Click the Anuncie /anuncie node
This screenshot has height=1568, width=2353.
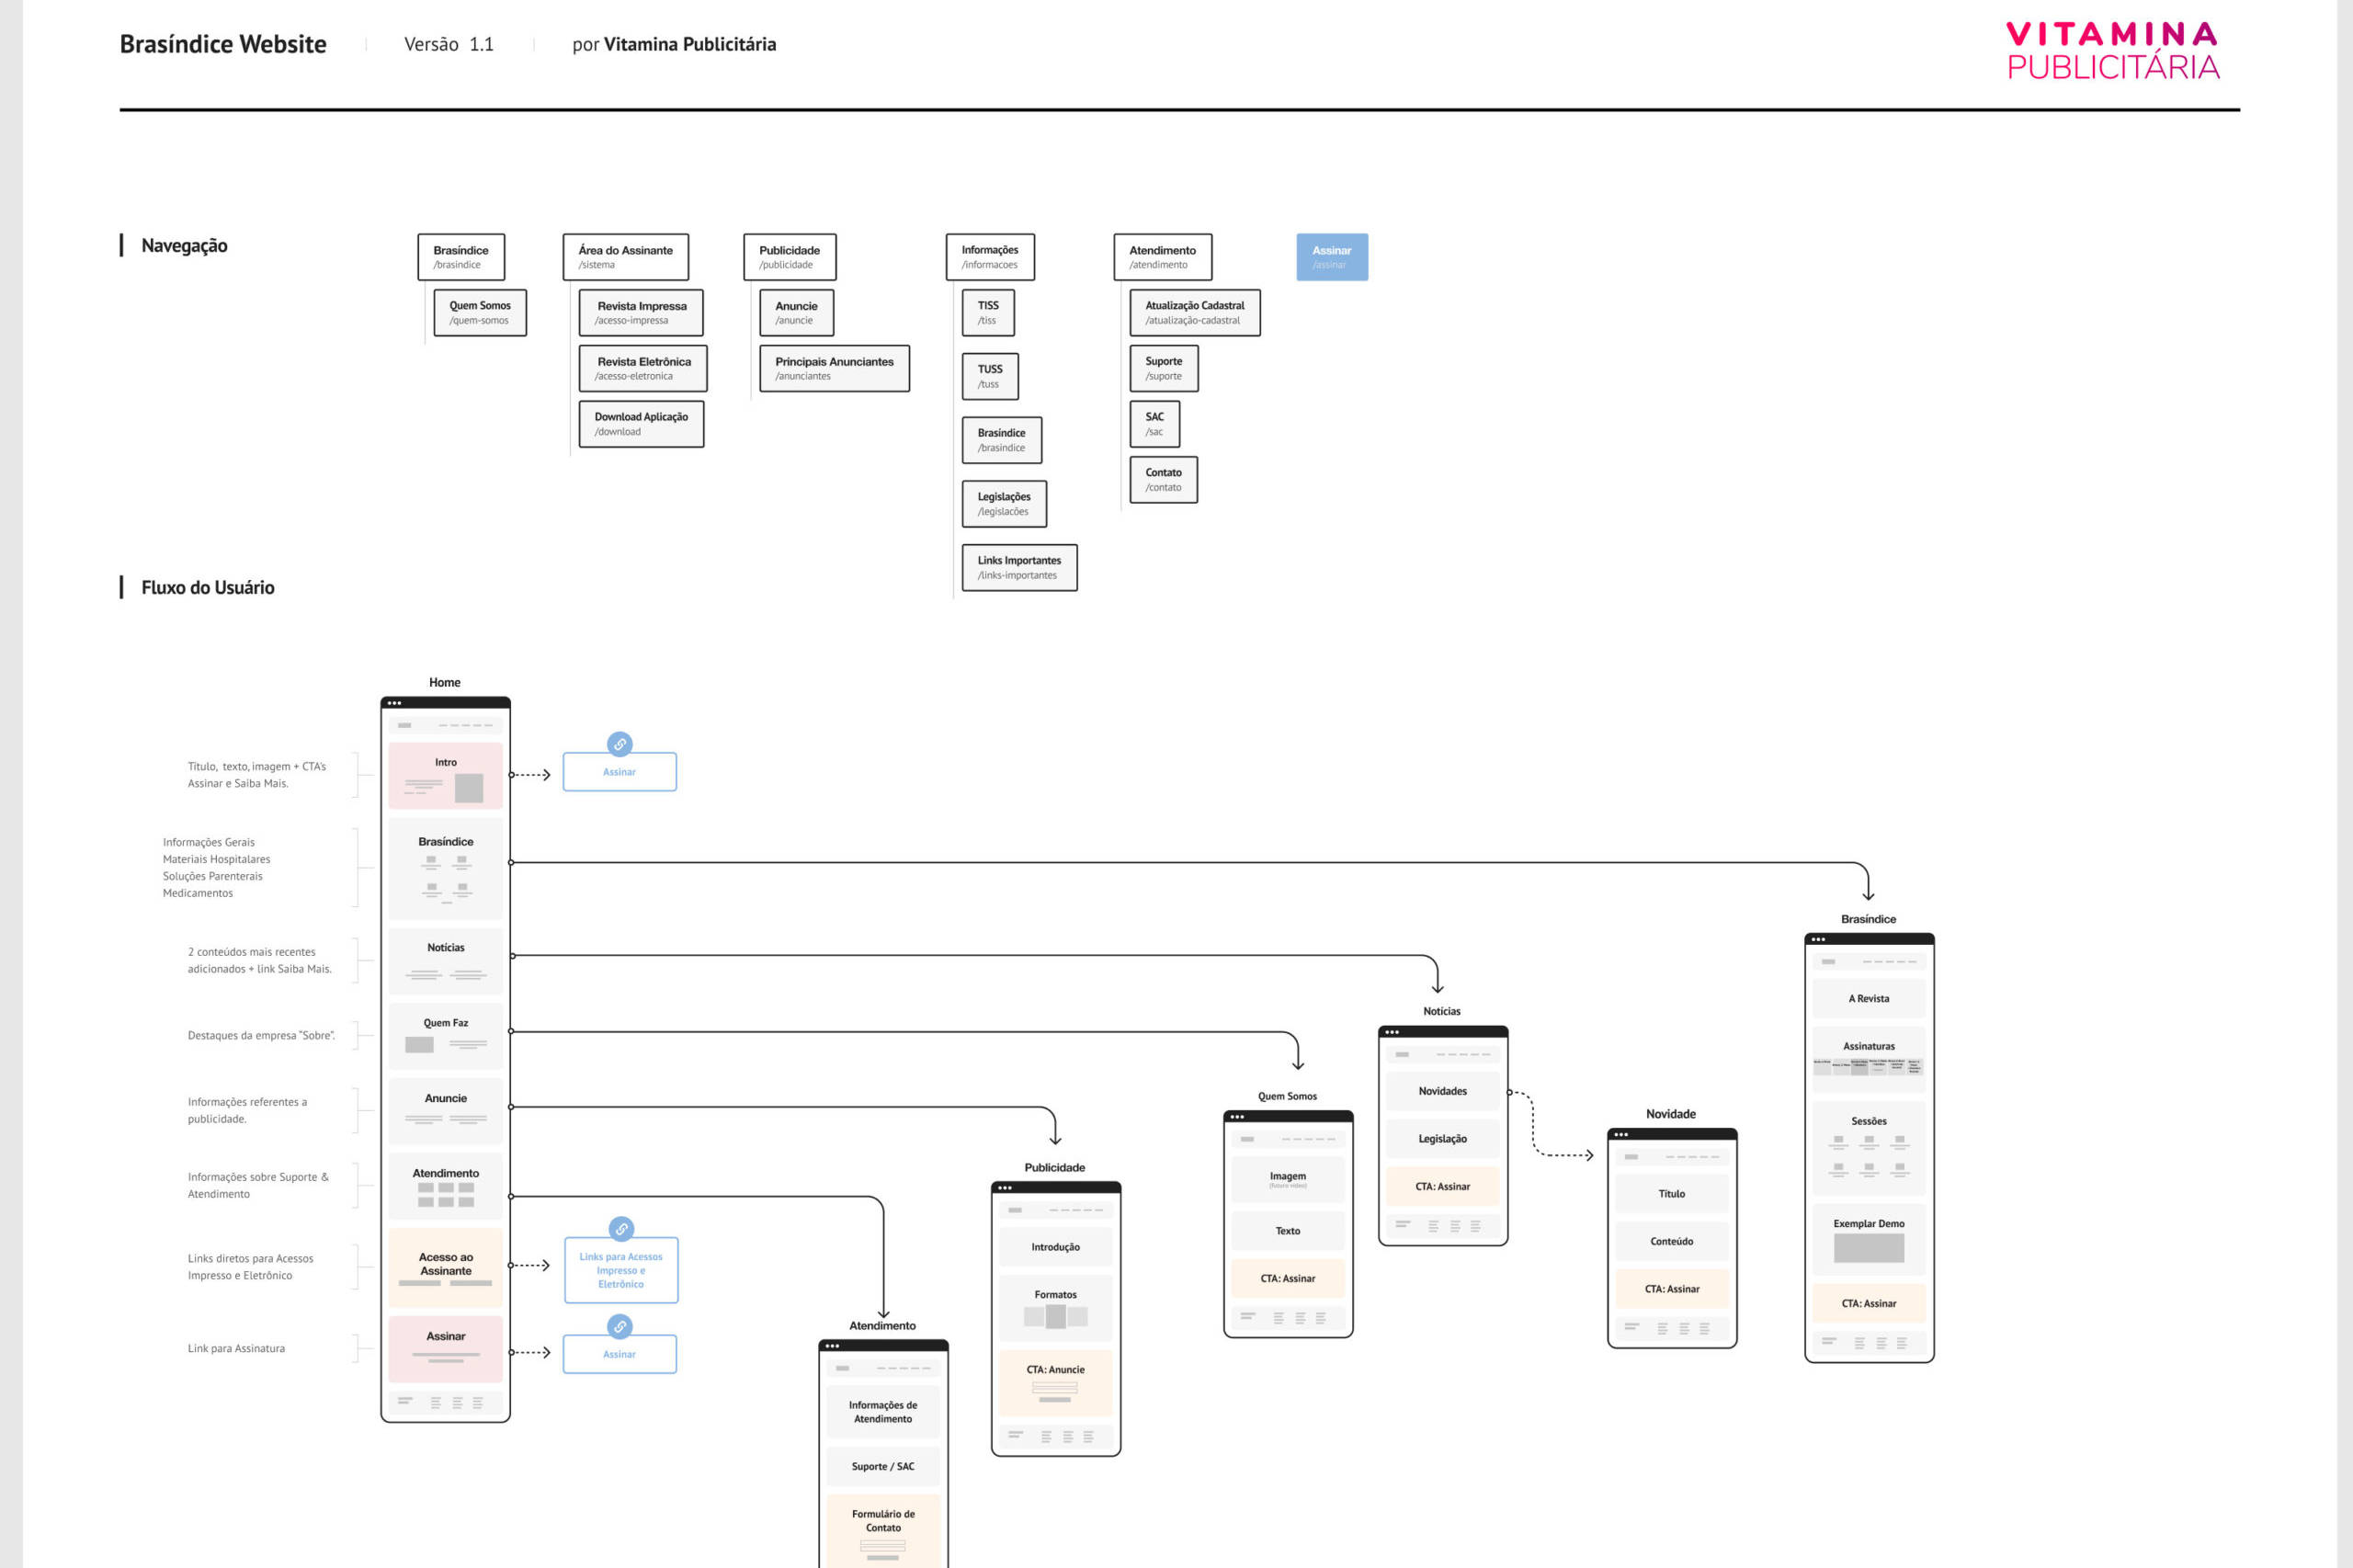pyautogui.click(x=797, y=313)
